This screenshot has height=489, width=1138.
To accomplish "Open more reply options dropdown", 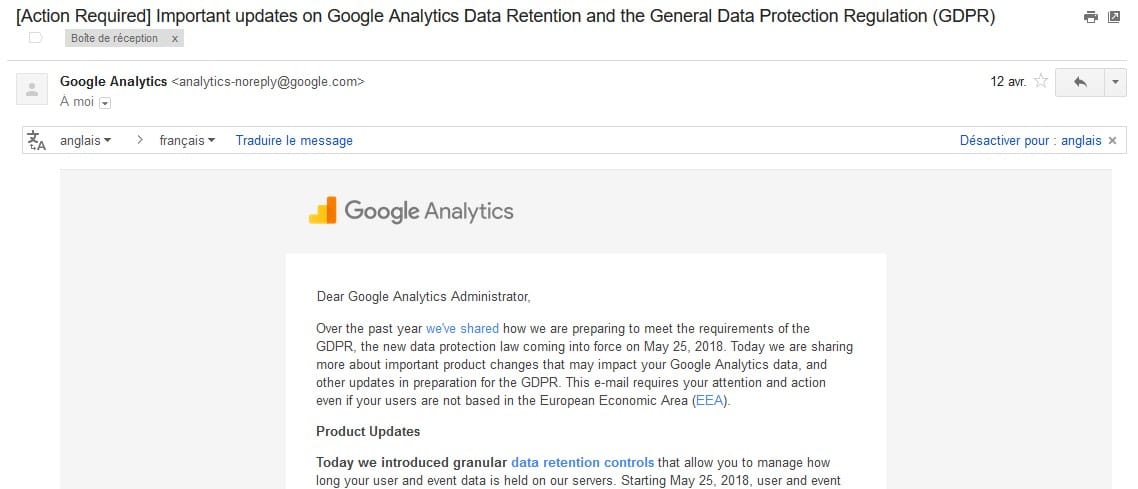I will pos(1116,83).
